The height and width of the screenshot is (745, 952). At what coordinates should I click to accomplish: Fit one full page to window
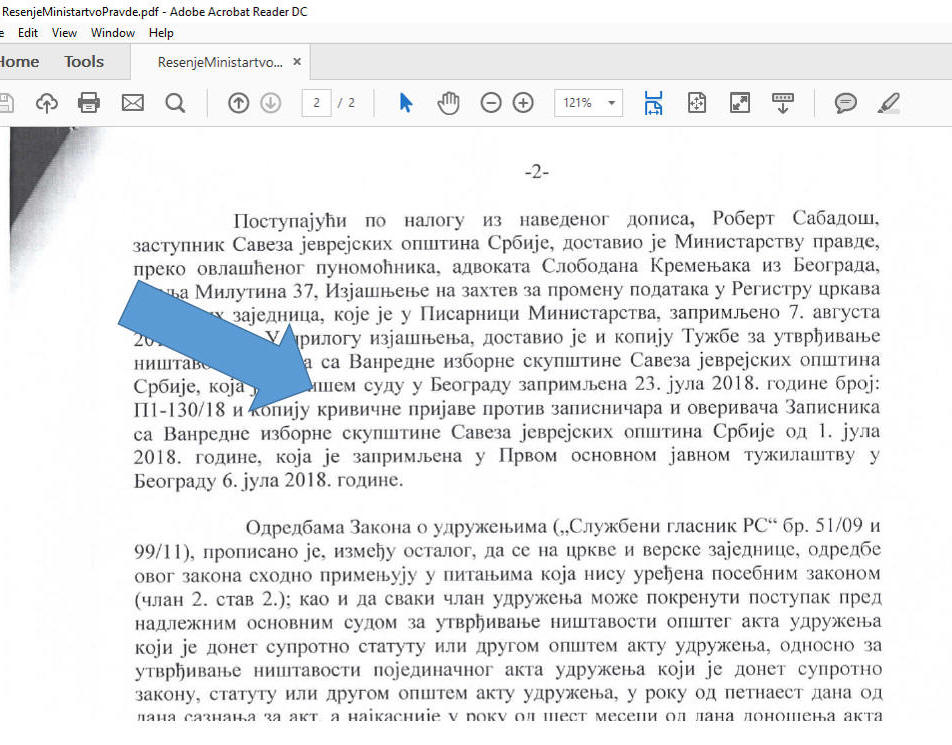pos(696,103)
